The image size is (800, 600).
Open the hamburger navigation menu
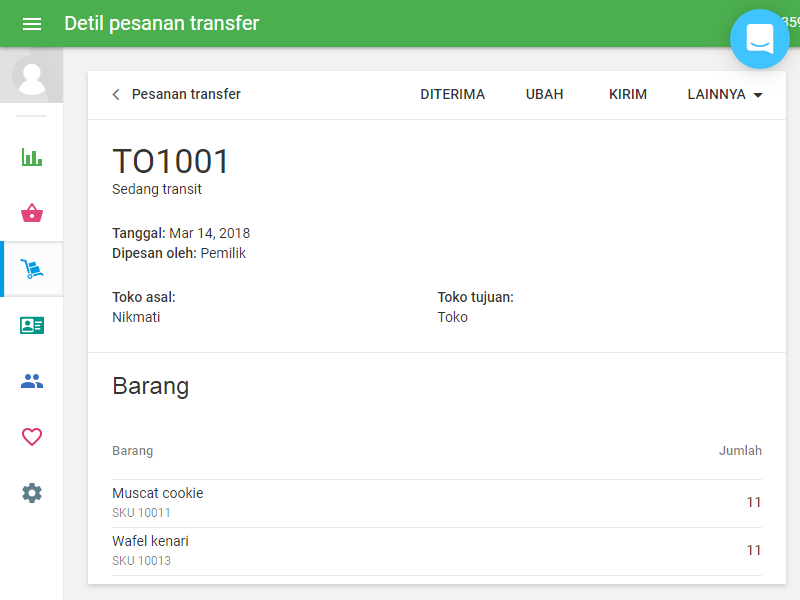tap(32, 22)
